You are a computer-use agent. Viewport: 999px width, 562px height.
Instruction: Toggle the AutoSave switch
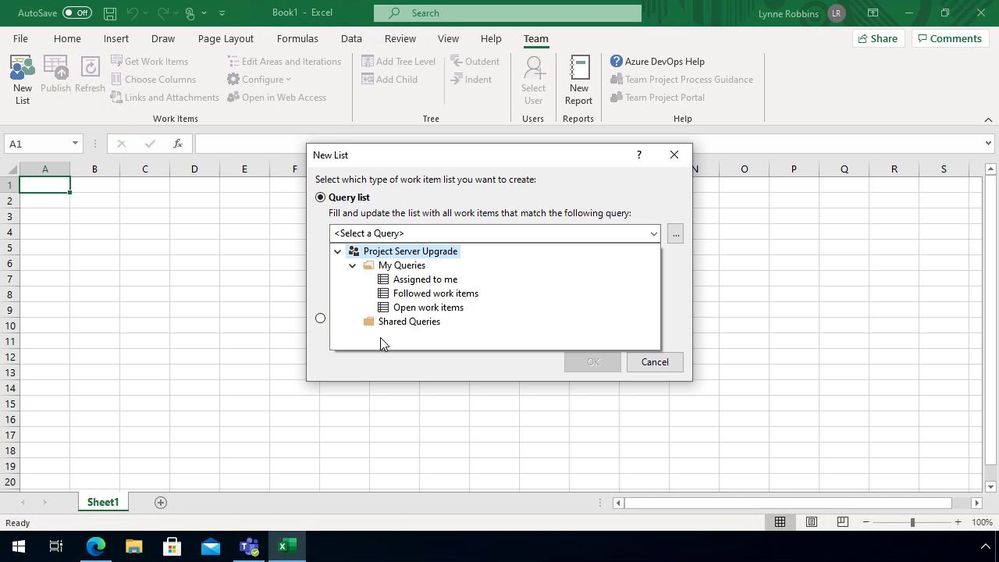pyautogui.click(x=77, y=13)
